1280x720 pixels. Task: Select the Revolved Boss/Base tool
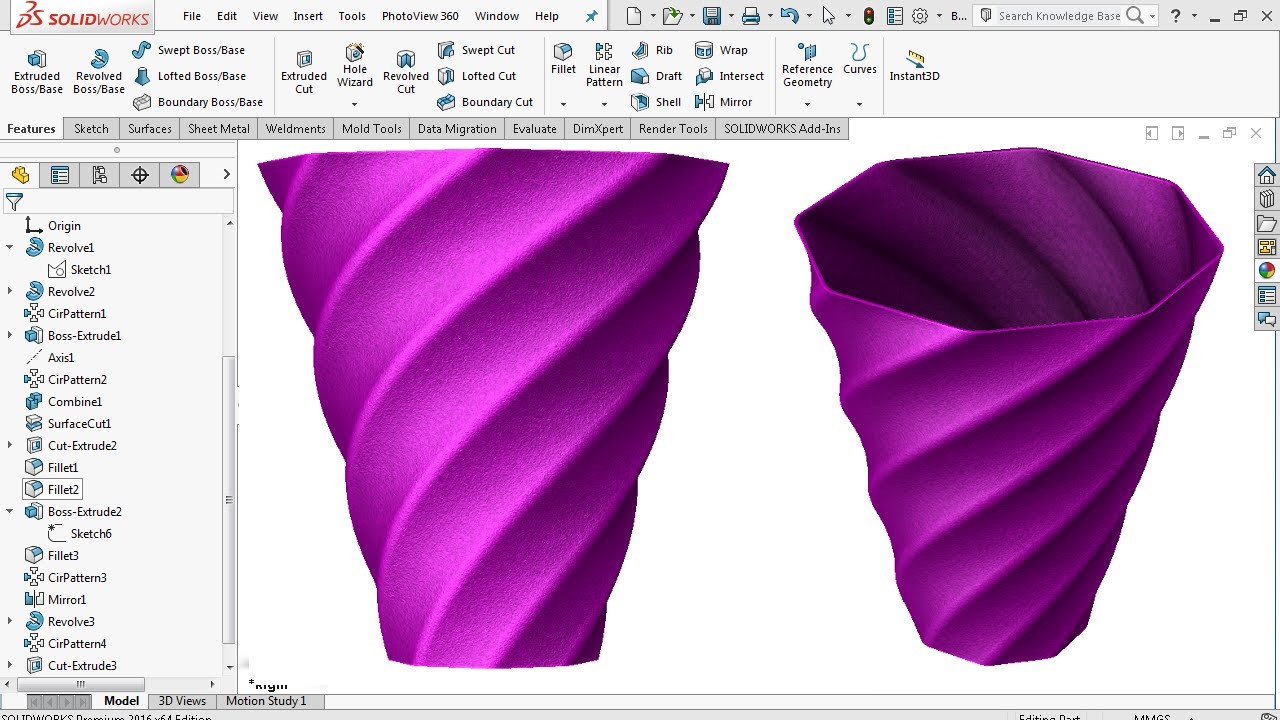98,72
